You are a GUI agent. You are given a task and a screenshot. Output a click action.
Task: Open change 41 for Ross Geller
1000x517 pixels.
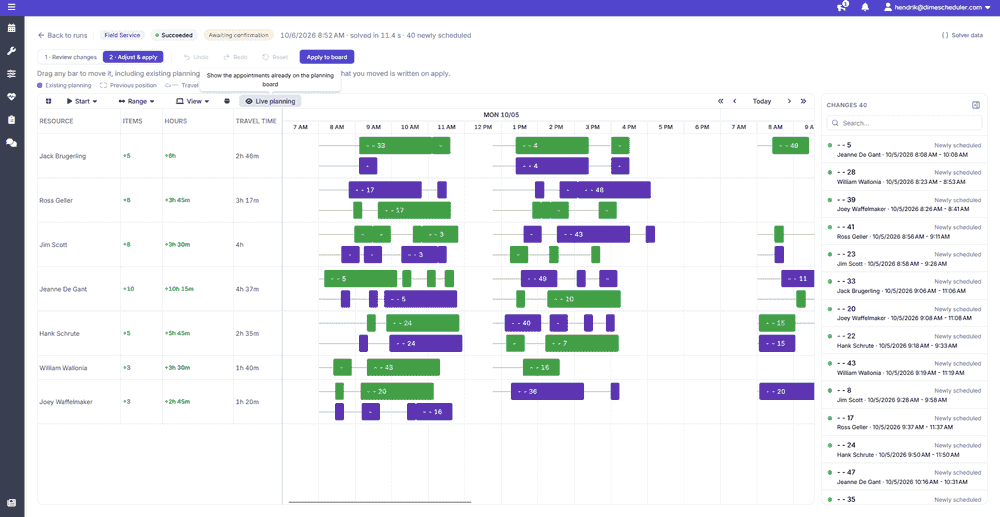[904, 231]
